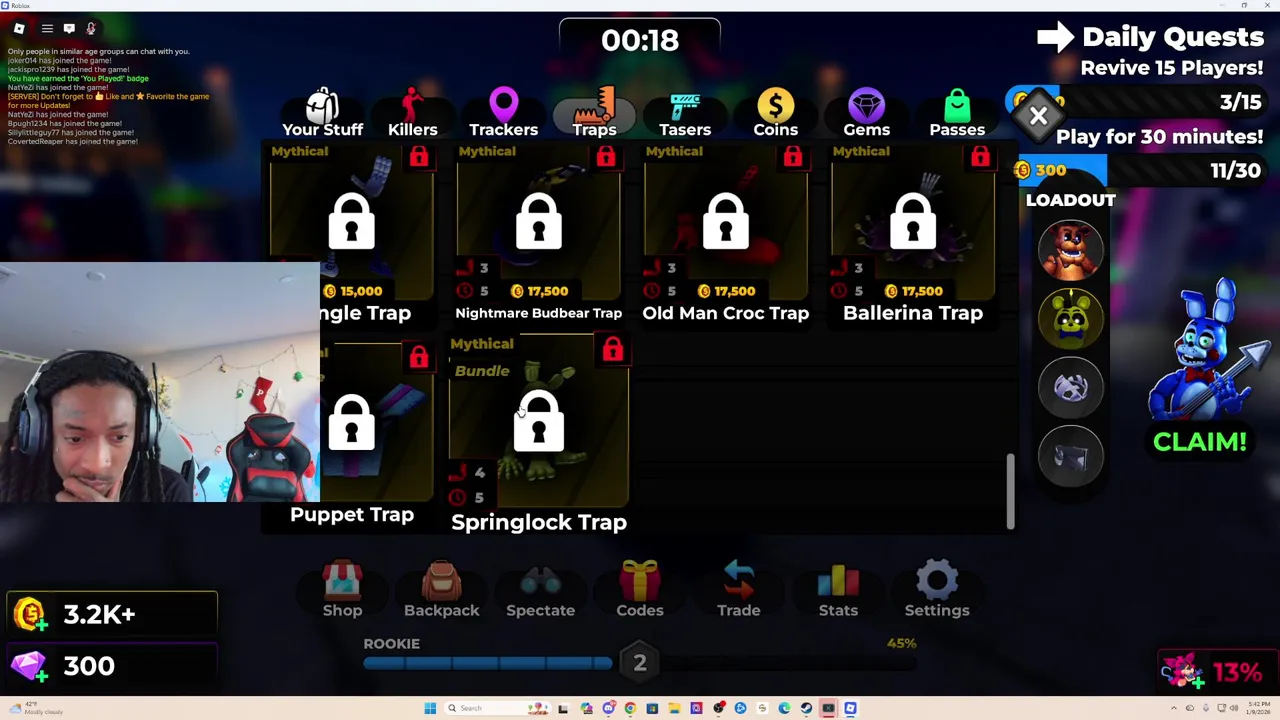Viewport: 1280px width, 720px height.
Task: Click the 17,500 price on Ballerina Trap
Action: (x=913, y=291)
